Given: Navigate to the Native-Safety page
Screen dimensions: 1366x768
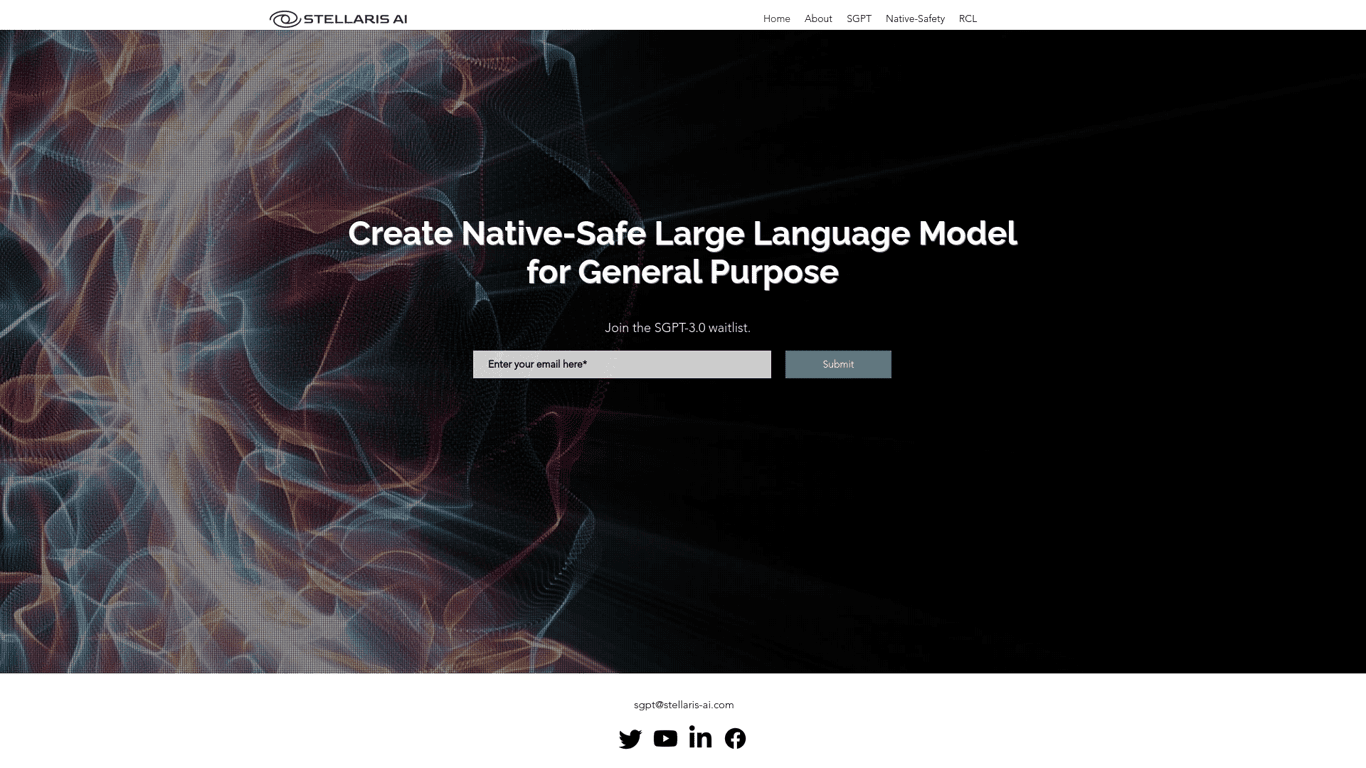Looking at the screenshot, I should (915, 19).
